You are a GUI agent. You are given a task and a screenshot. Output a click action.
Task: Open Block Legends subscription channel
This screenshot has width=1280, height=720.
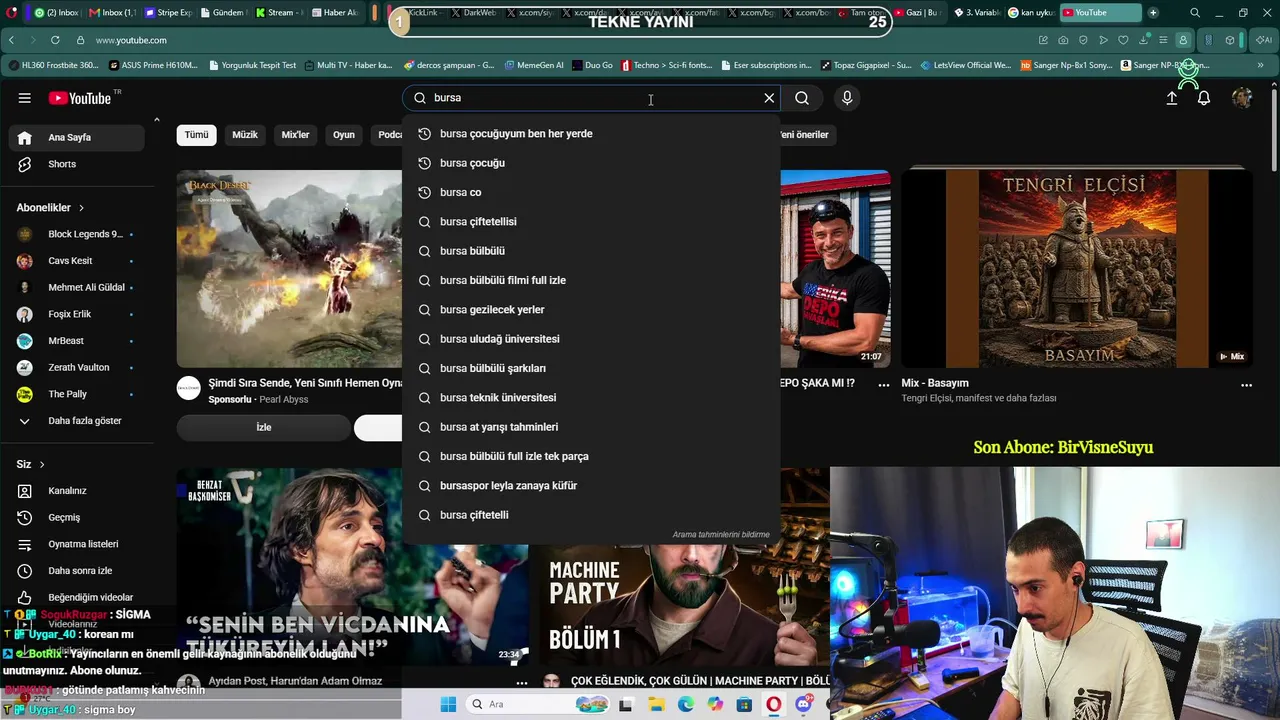coord(78,234)
